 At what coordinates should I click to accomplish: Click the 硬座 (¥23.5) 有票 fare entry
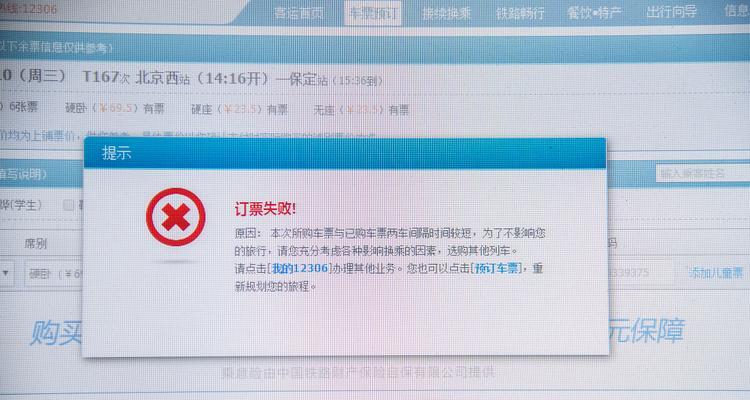[239, 110]
